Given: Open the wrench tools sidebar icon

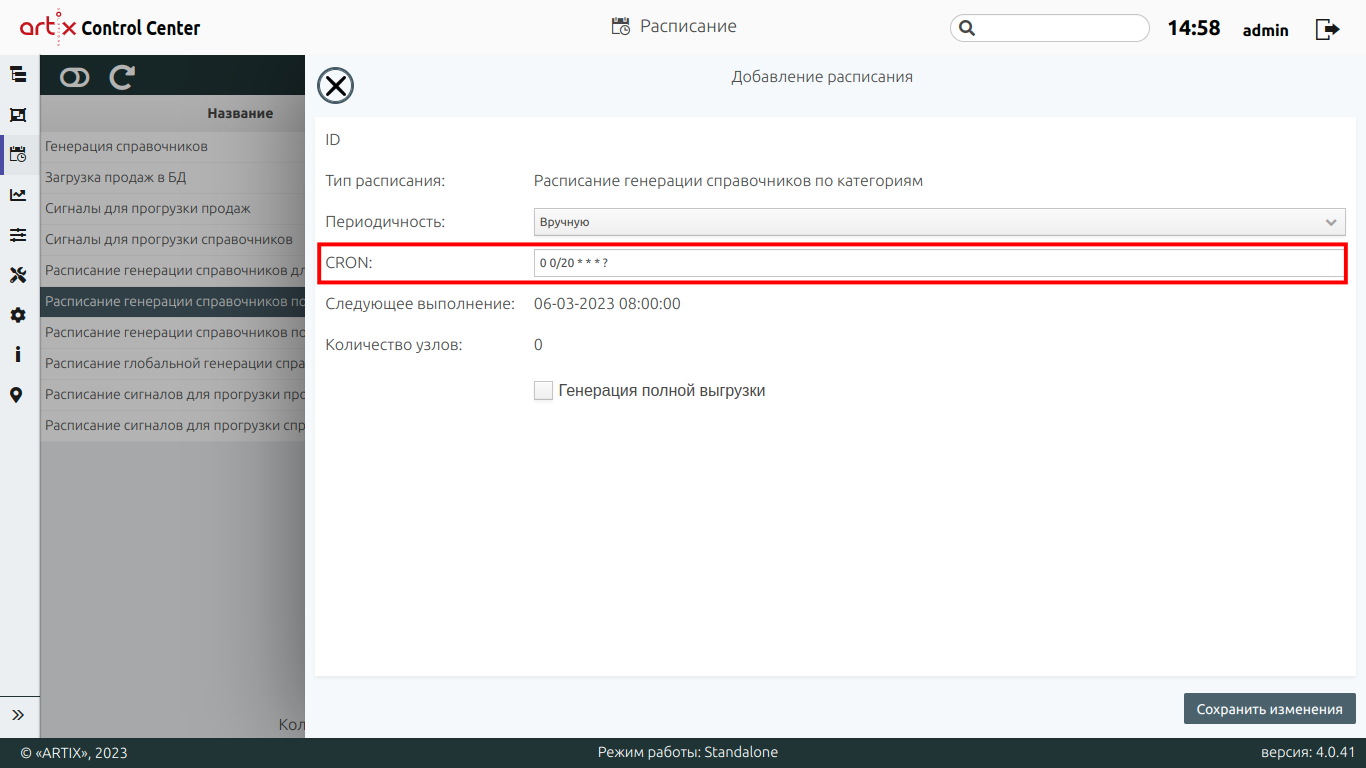Looking at the screenshot, I should point(18,275).
